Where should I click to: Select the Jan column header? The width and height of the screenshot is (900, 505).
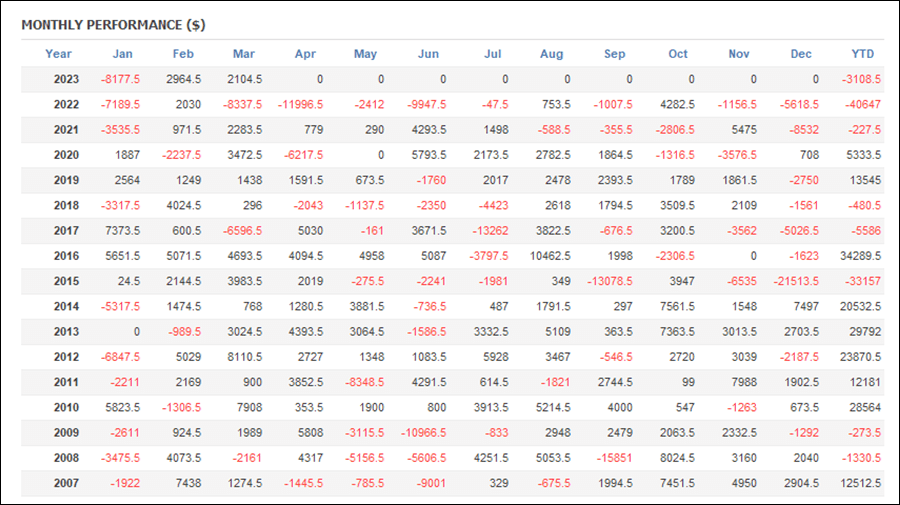pyautogui.click(x=122, y=54)
